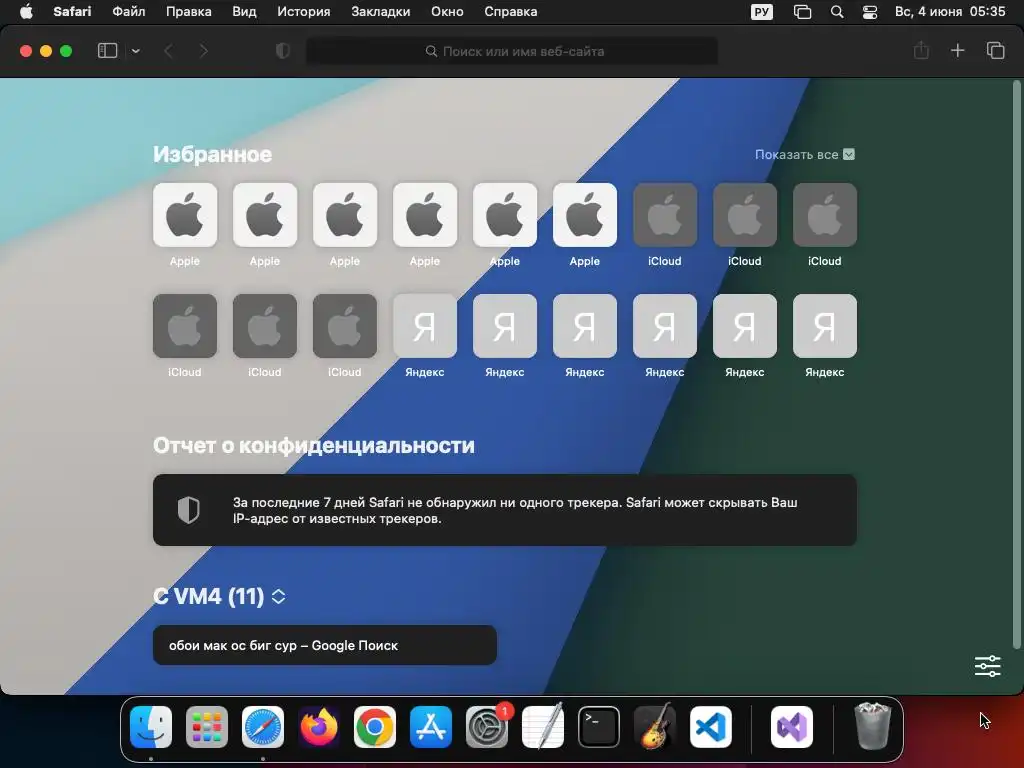Open the Apple menu
The image size is (1024, 768).
click(x=26, y=12)
